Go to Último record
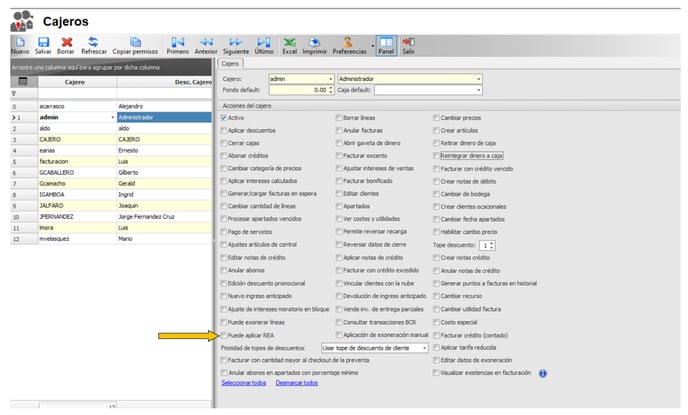Image resolution: width=688 pixels, height=415 pixels. point(264,46)
